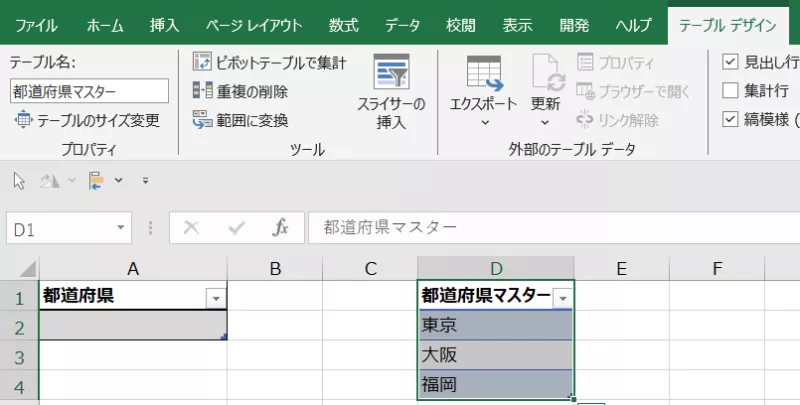Click the エクスポート table icon
800x405 pixels.
(x=484, y=73)
